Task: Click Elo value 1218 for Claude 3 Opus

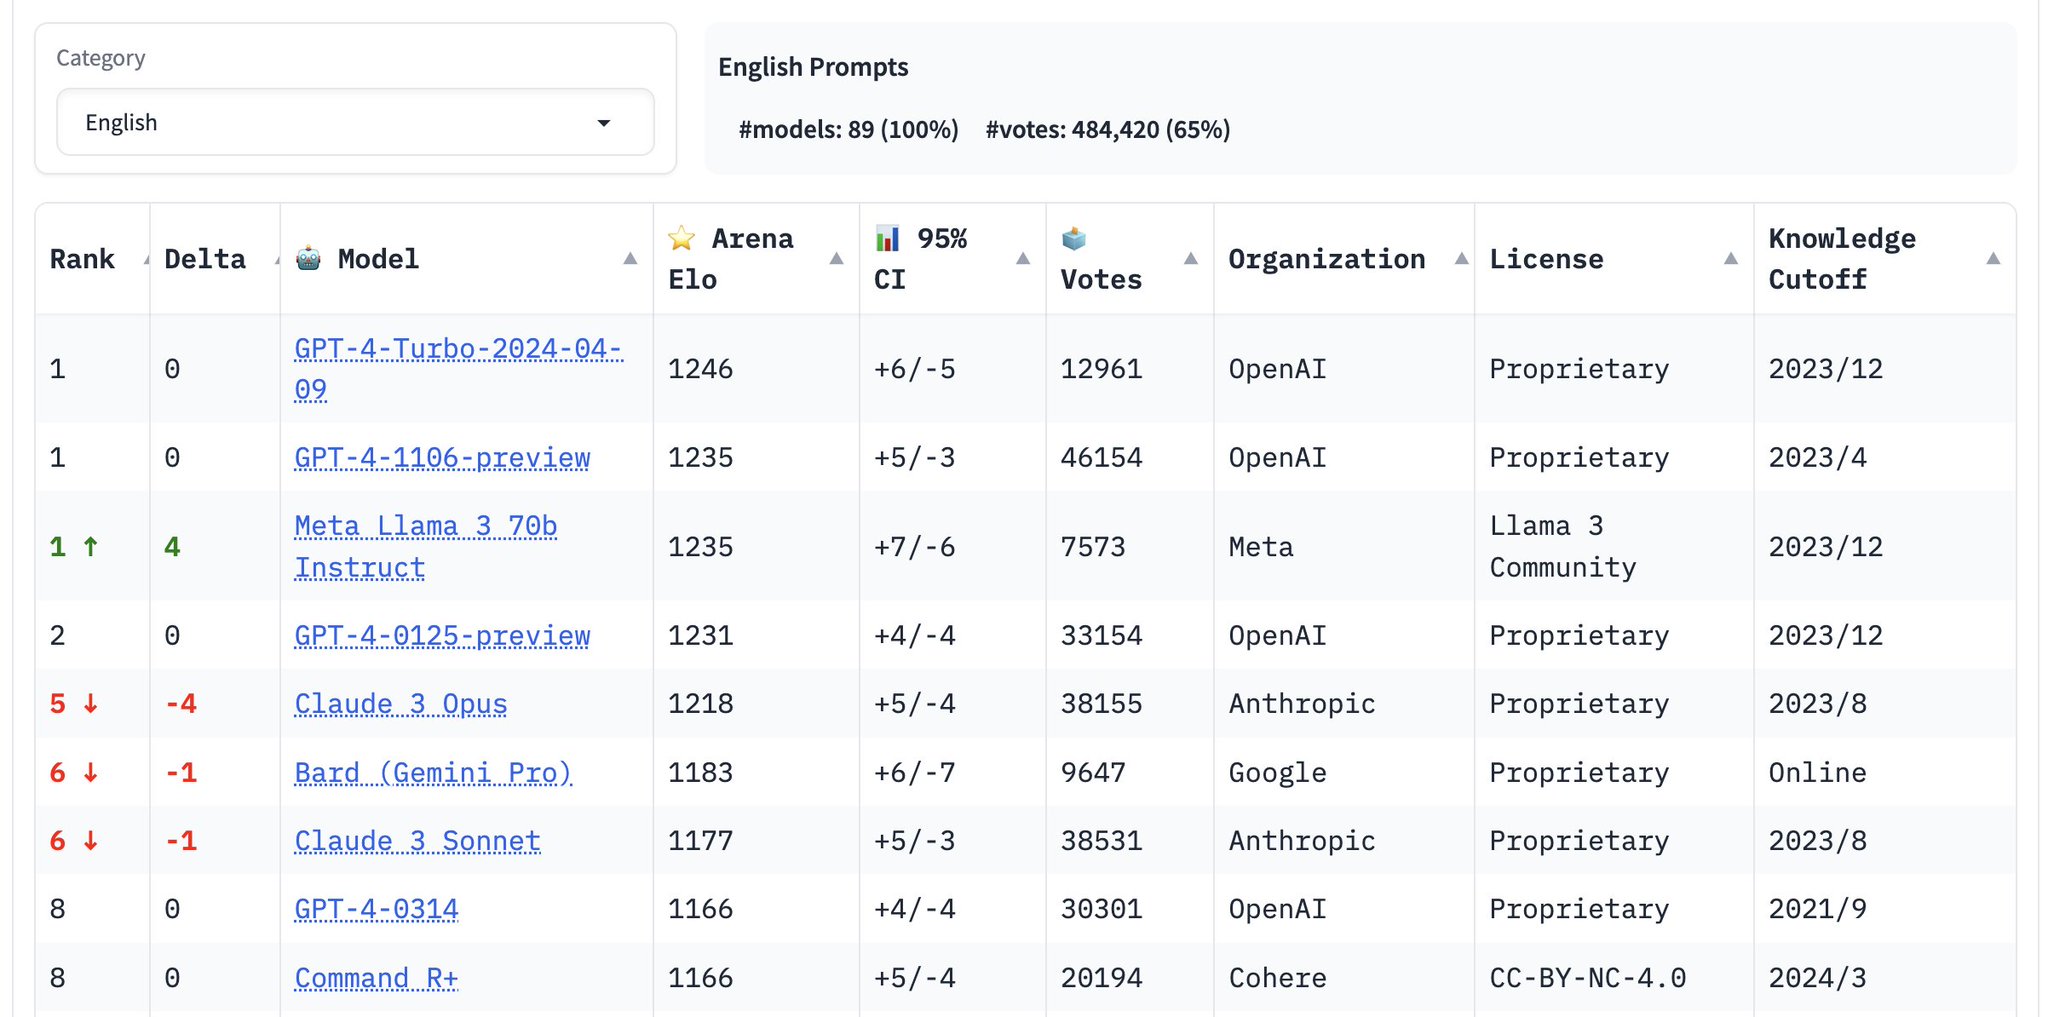Action: (x=700, y=704)
